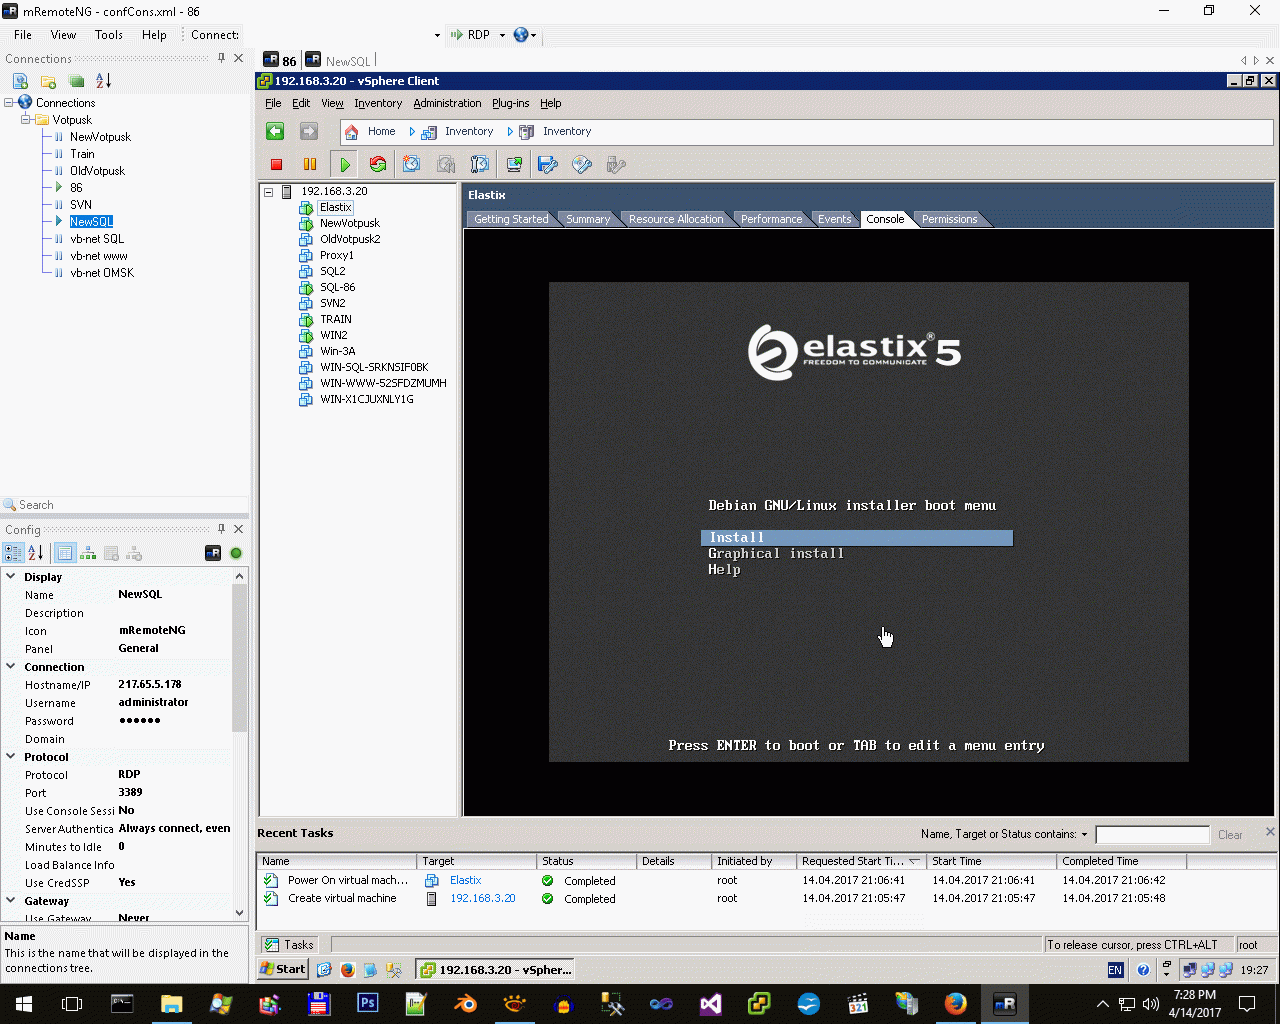
Task: Click the floppy connect toolbar icon
Action: pos(547,165)
